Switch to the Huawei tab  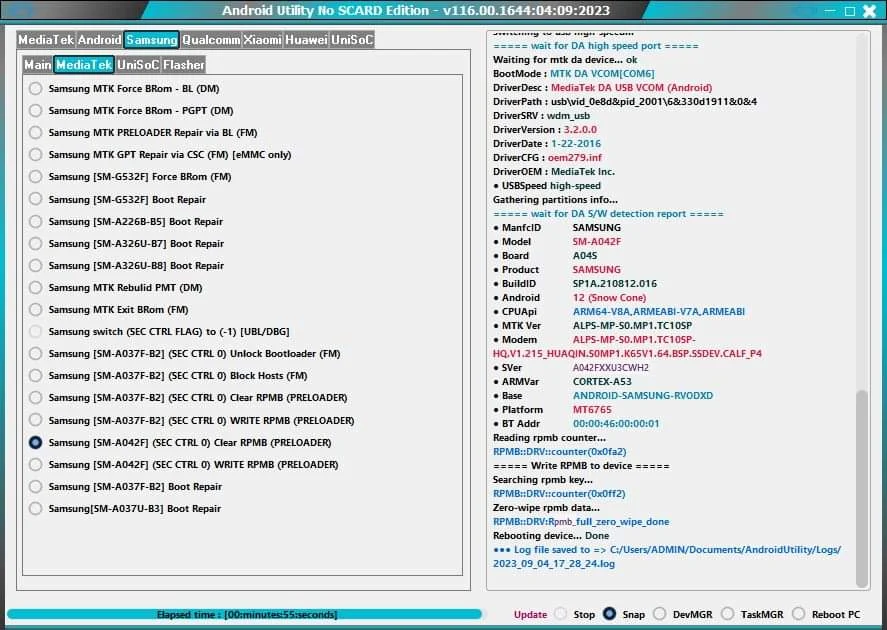pos(306,40)
